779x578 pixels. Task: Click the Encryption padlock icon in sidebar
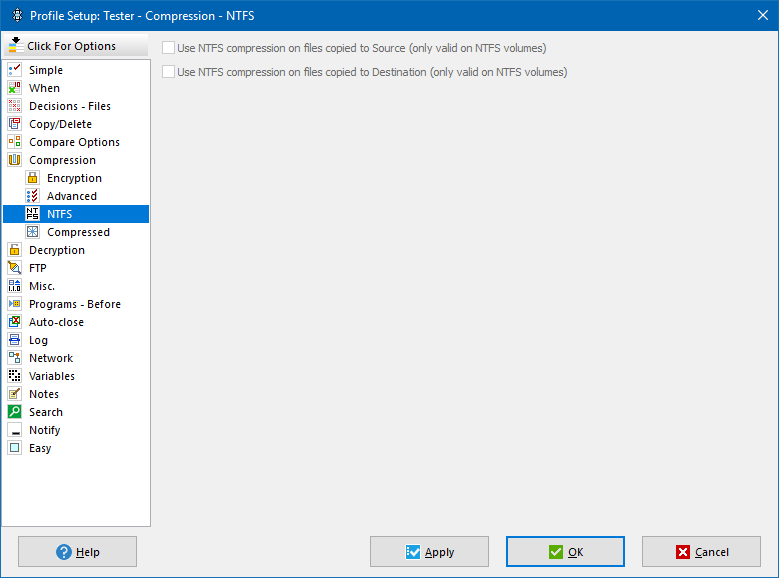point(32,178)
